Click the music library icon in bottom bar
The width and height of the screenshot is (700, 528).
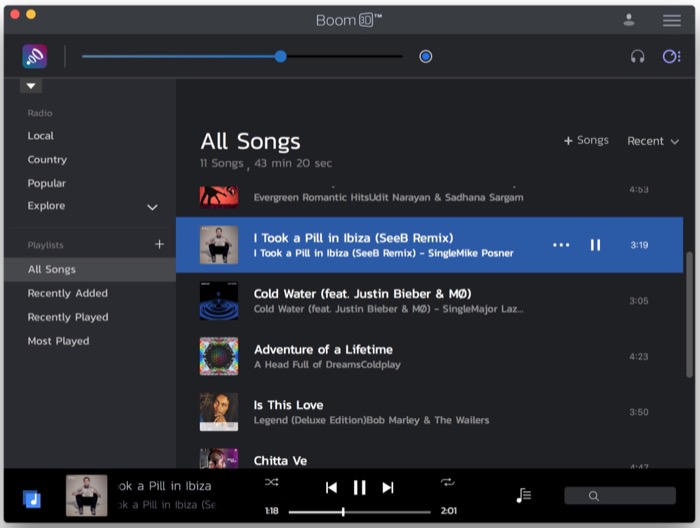pyautogui.click(x=32, y=498)
